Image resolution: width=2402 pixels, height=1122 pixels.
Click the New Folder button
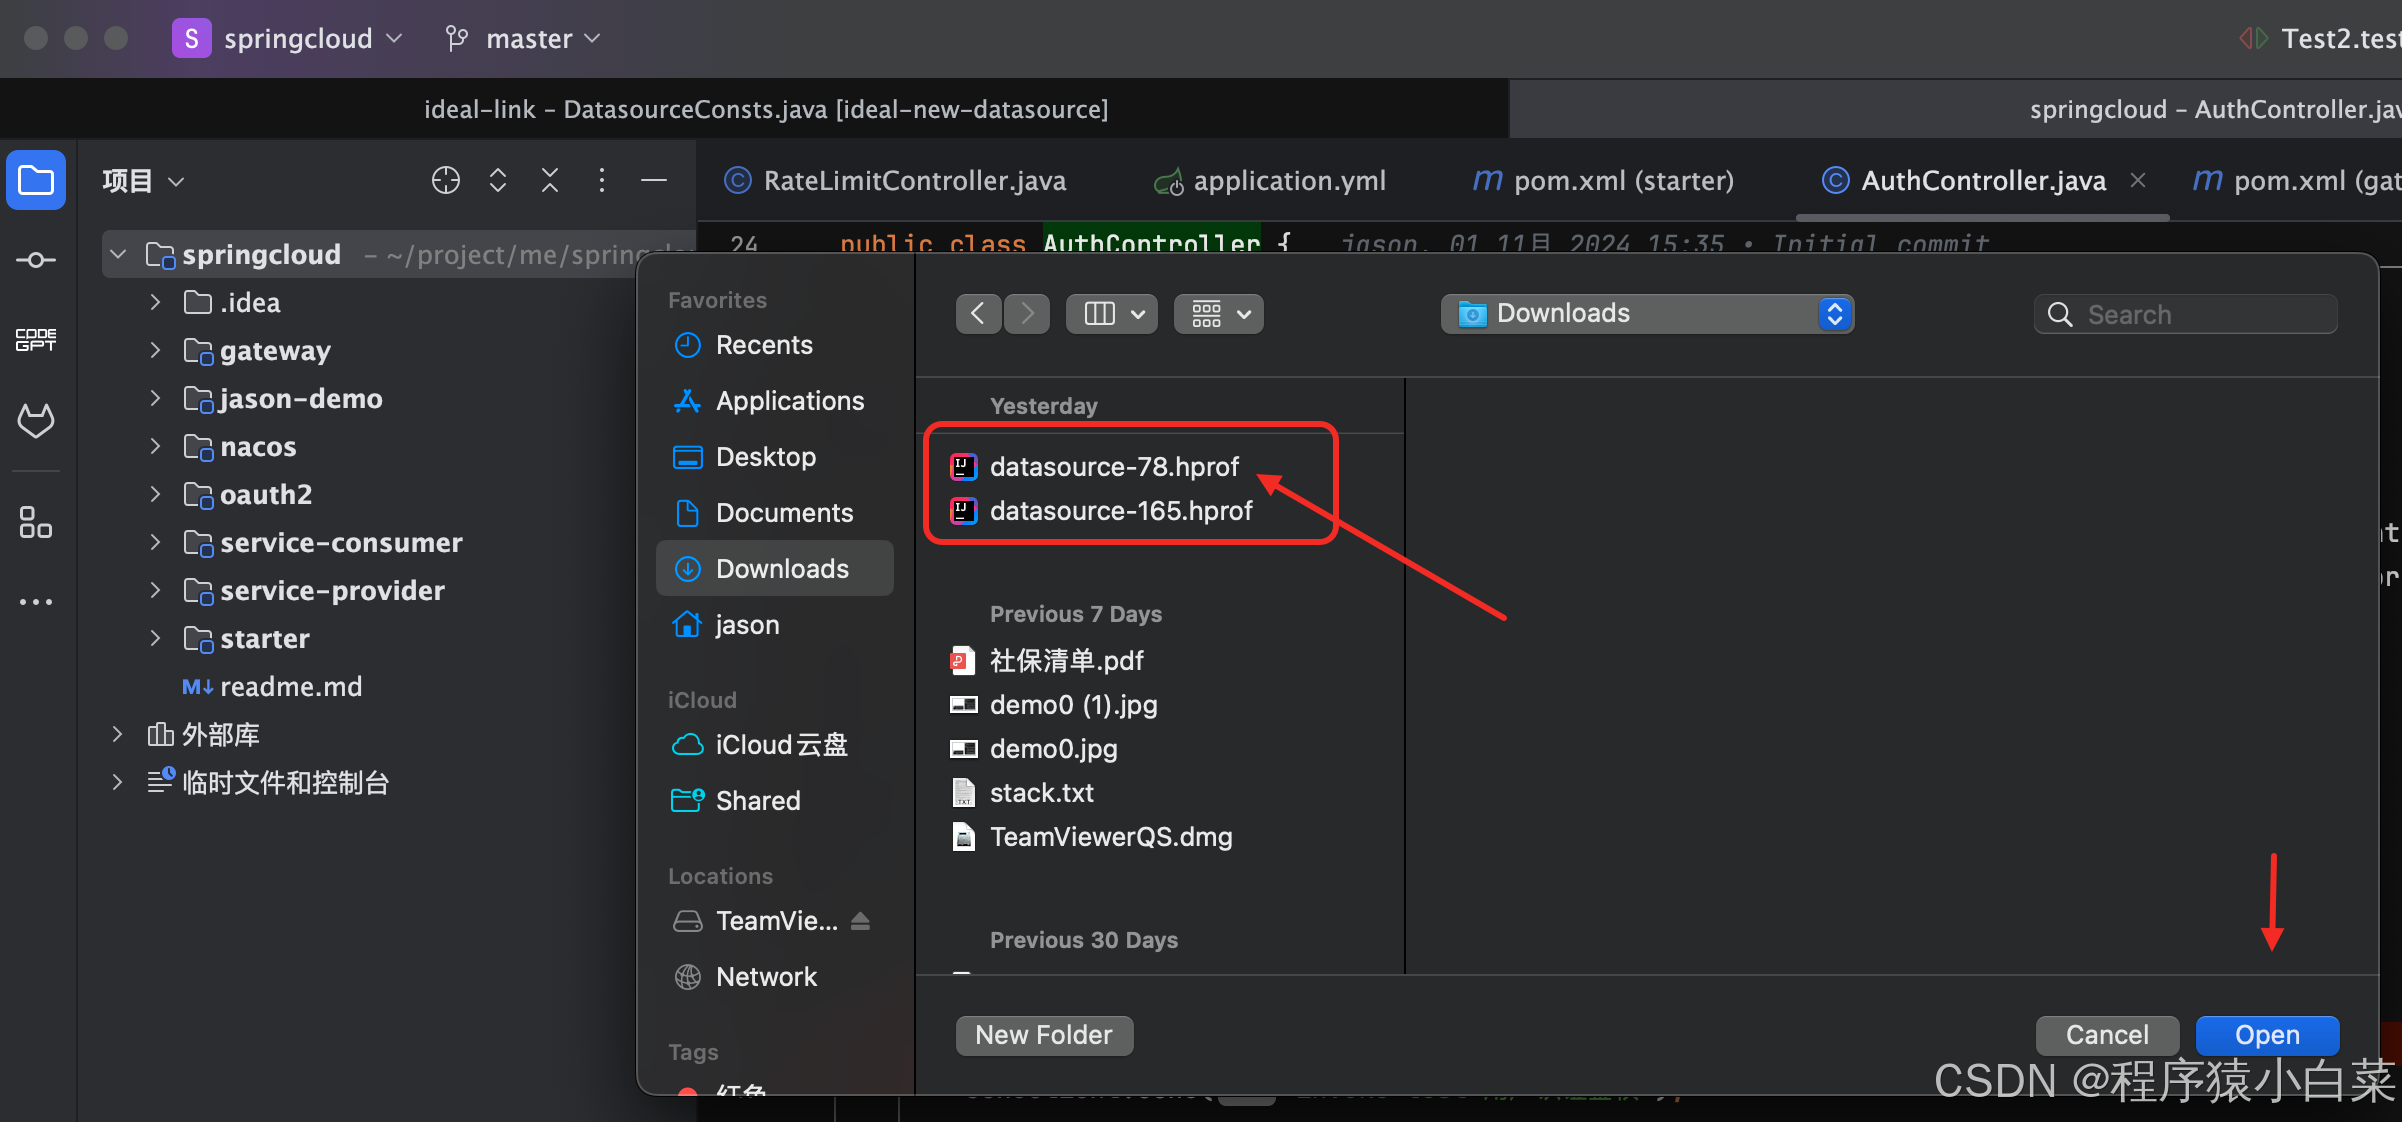coord(1043,1035)
